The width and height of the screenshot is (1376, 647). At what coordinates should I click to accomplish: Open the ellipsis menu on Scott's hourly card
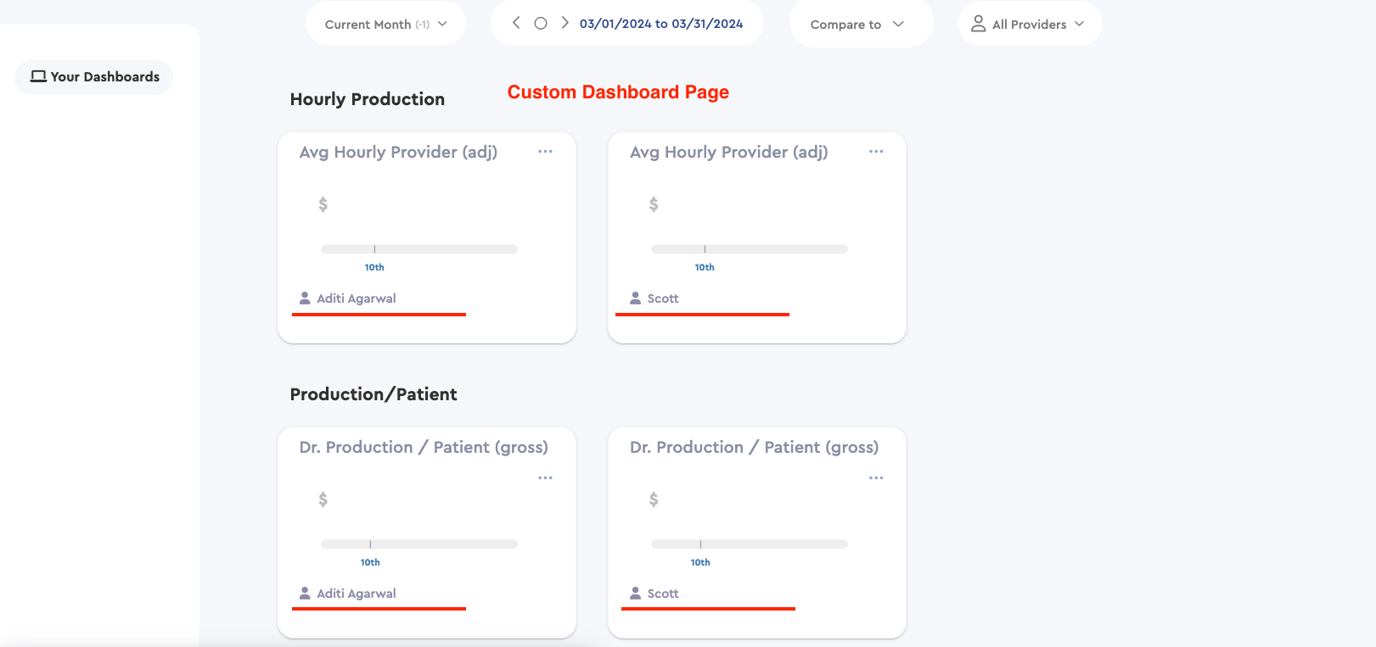point(876,151)
